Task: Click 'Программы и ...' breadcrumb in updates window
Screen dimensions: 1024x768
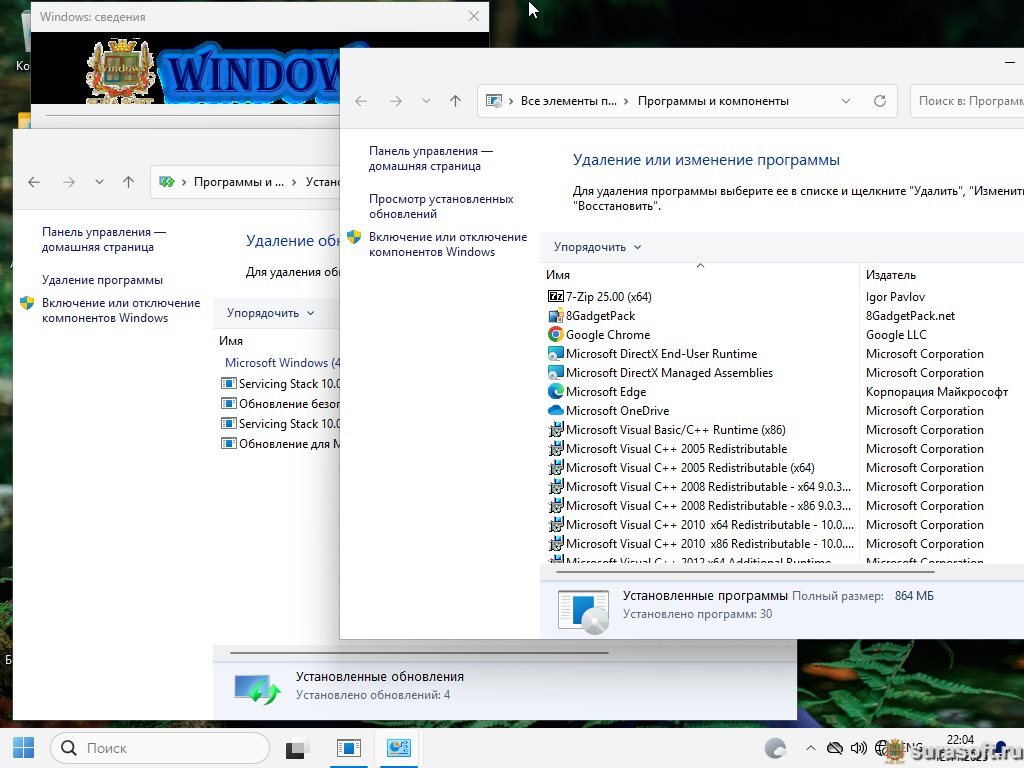Action: pyautogui.click(x=238, y=182)
